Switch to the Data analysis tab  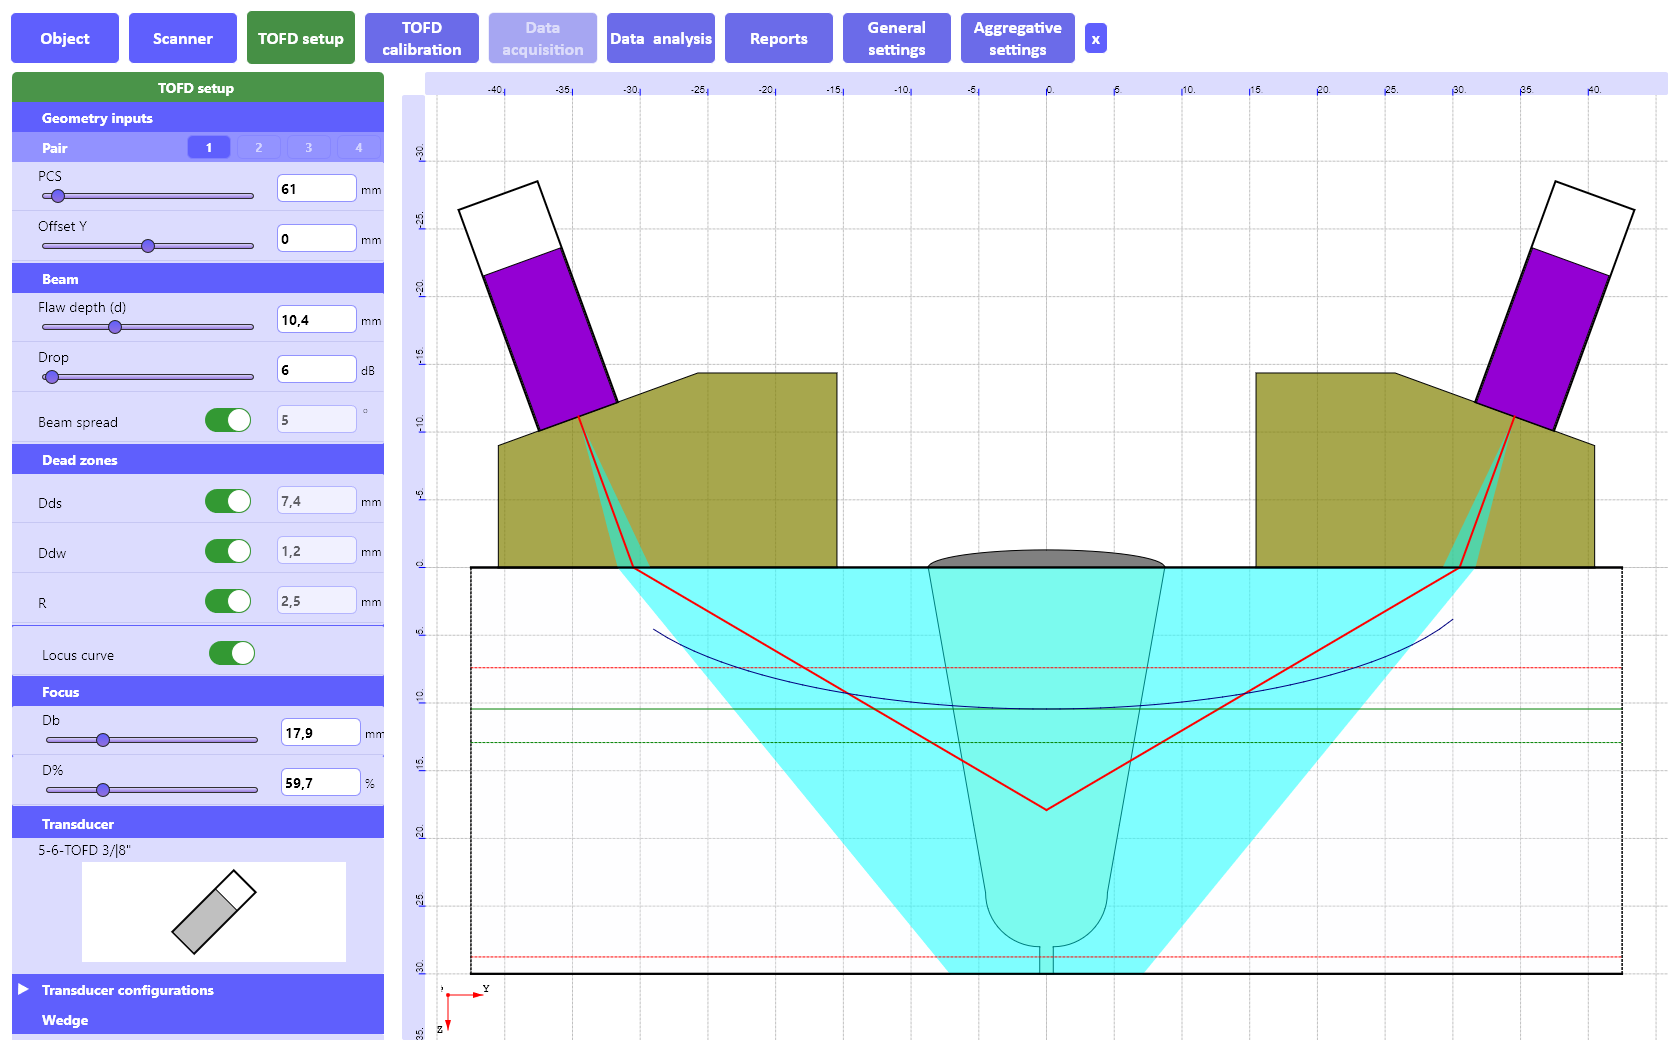click(660, 39)
